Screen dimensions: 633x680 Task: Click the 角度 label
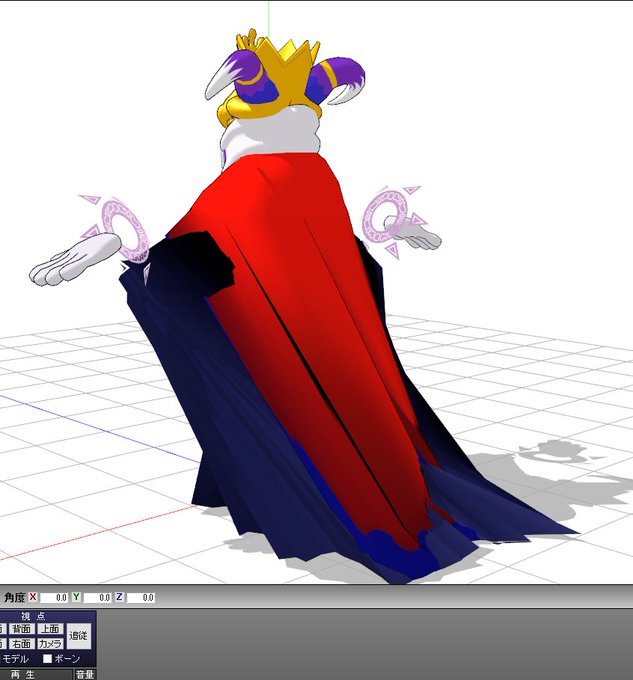(14, 598)
